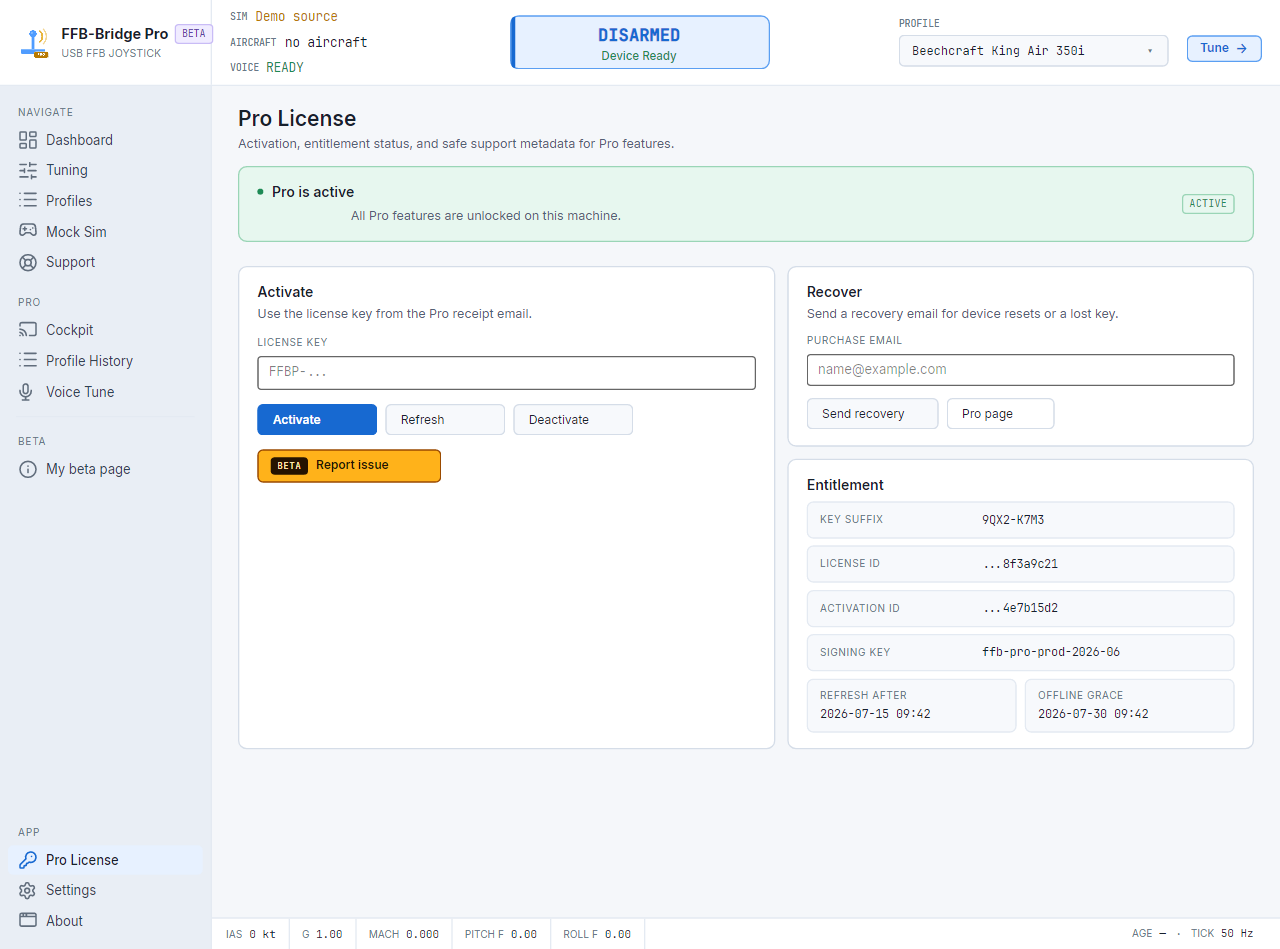Click the offline grace date 2026-07-30 09:42
The height and width of the screenshot is (949, 1280).
pos(1093,714)
